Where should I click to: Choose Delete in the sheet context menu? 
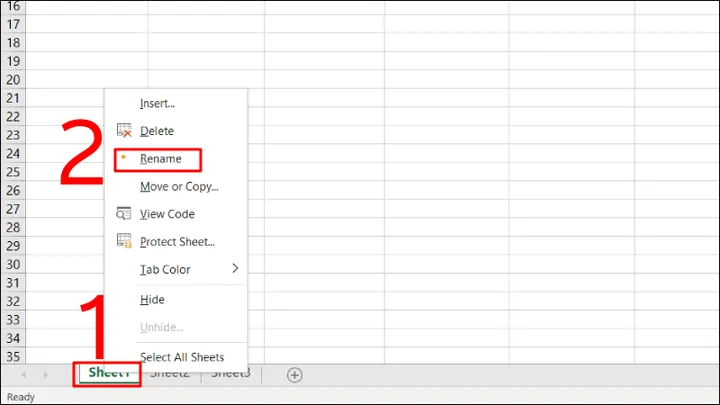click(157, 131)
